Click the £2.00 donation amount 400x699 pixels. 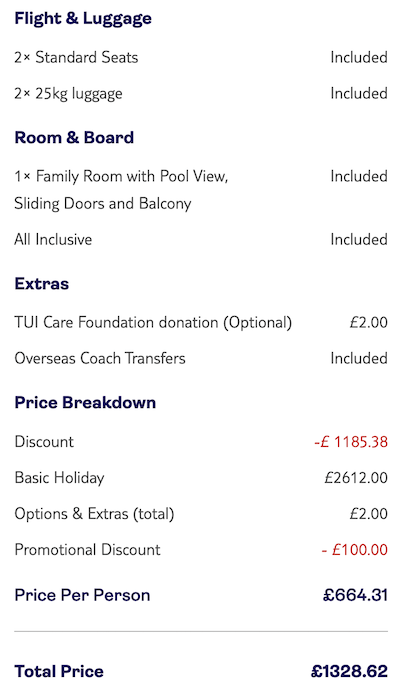click(x=368, y=322)
